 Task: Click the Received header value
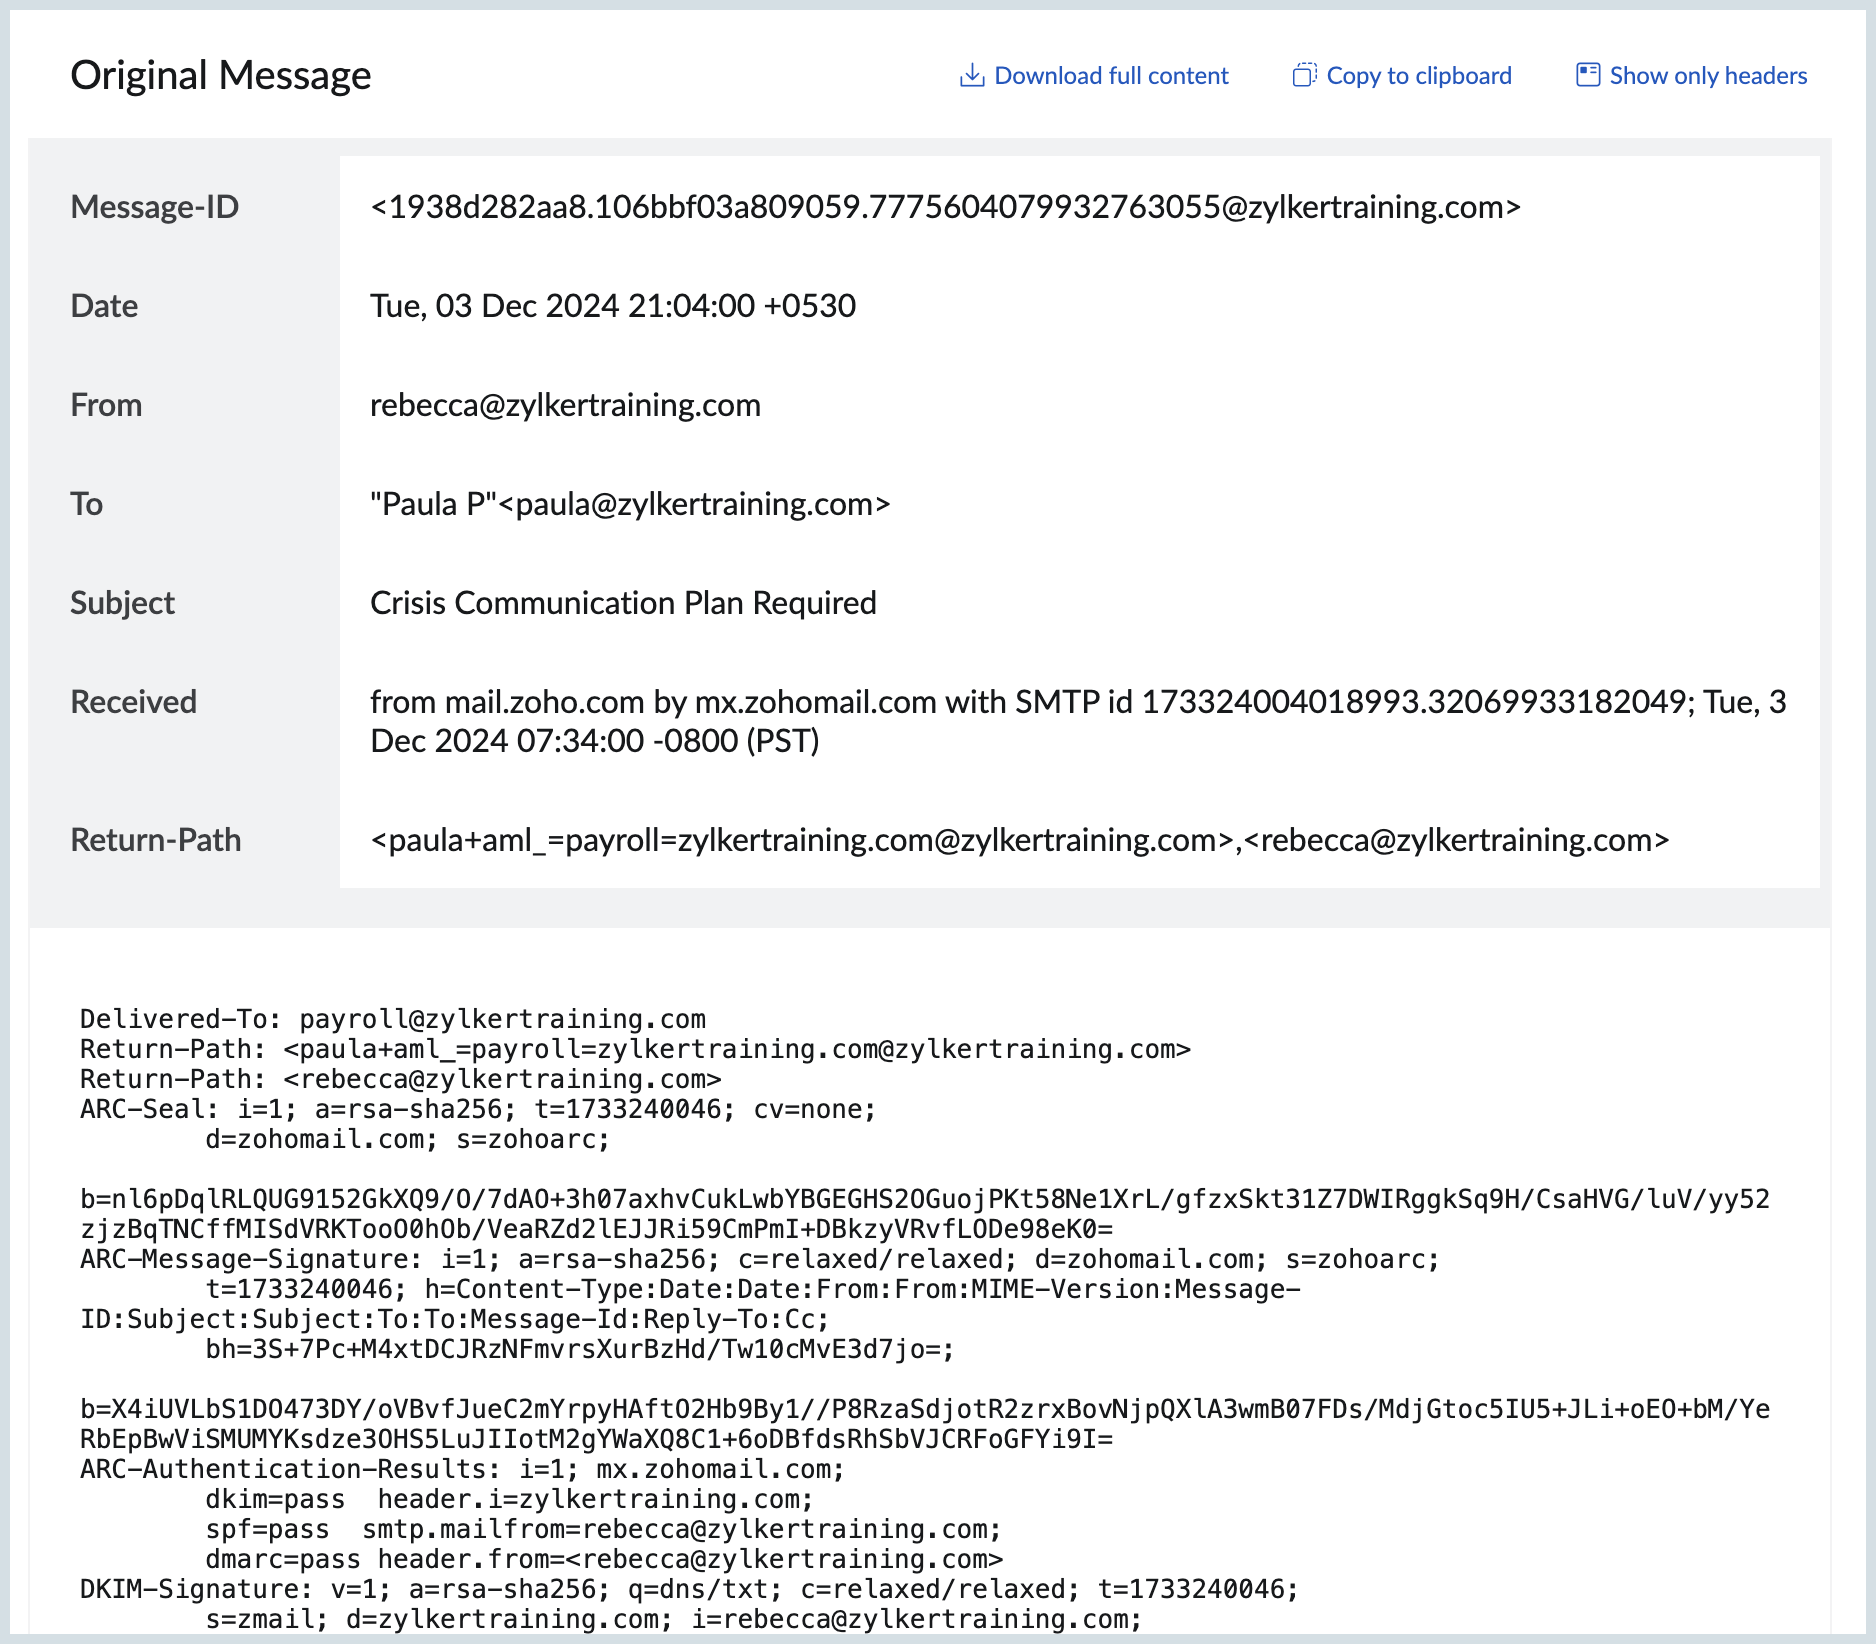(1077, 721)
